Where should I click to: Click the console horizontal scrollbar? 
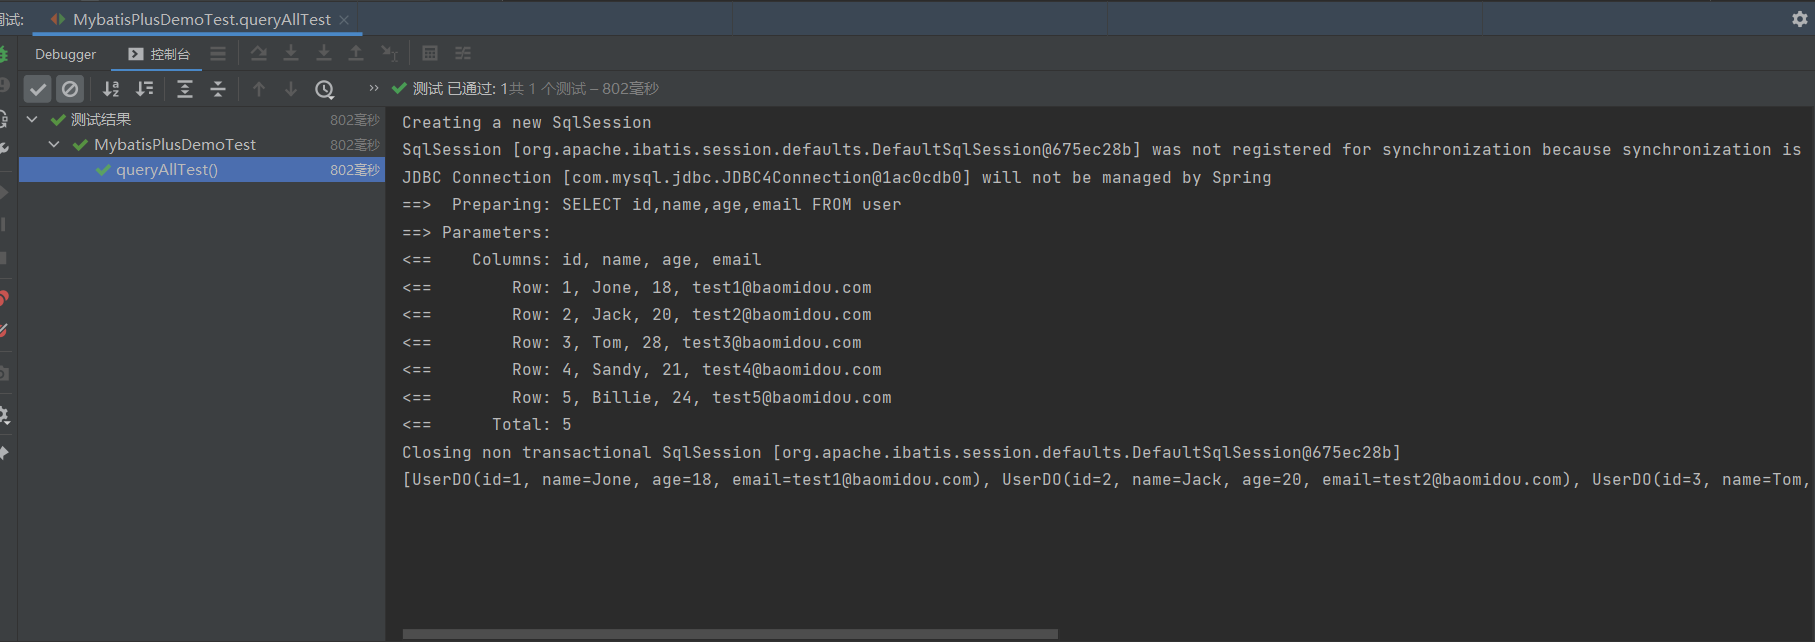tap(730, 634)
